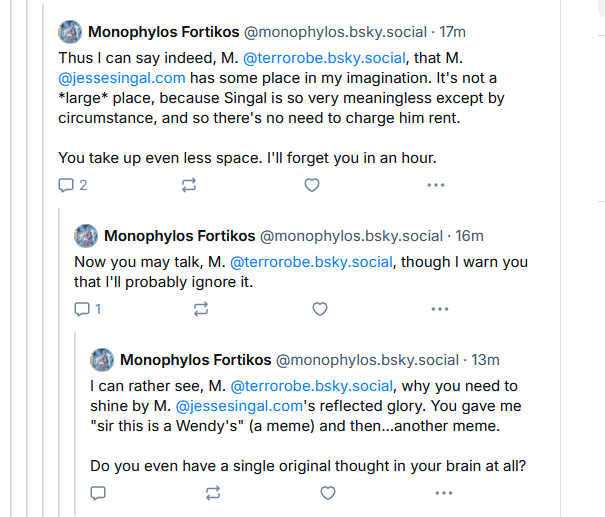Open @jessesingal.com mention in first post
Image resolution: width=605 pixels, height=517 pixels.
(122, 78)
